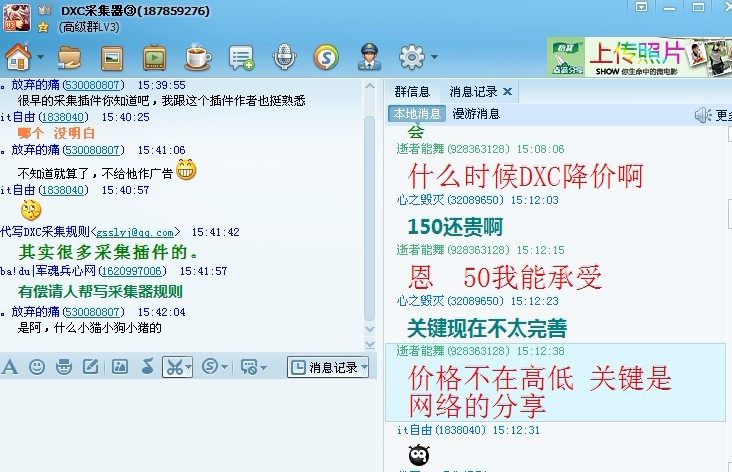Open the group shared files folder icon

[x=69, y=57]
